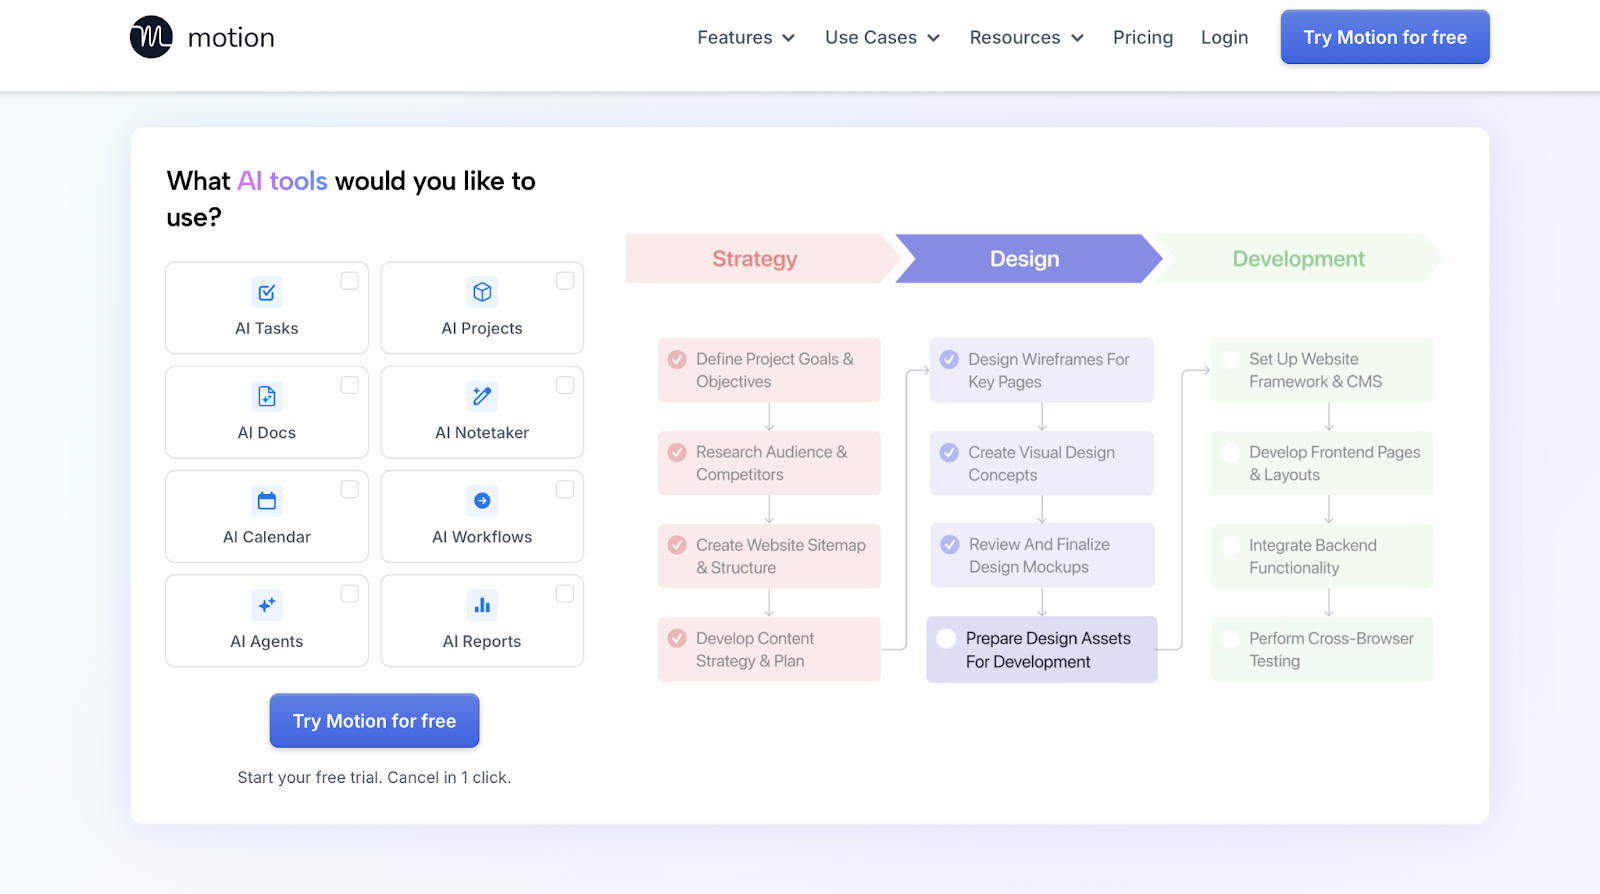Mark Prepare Design Assets task complete

point(946,639)
